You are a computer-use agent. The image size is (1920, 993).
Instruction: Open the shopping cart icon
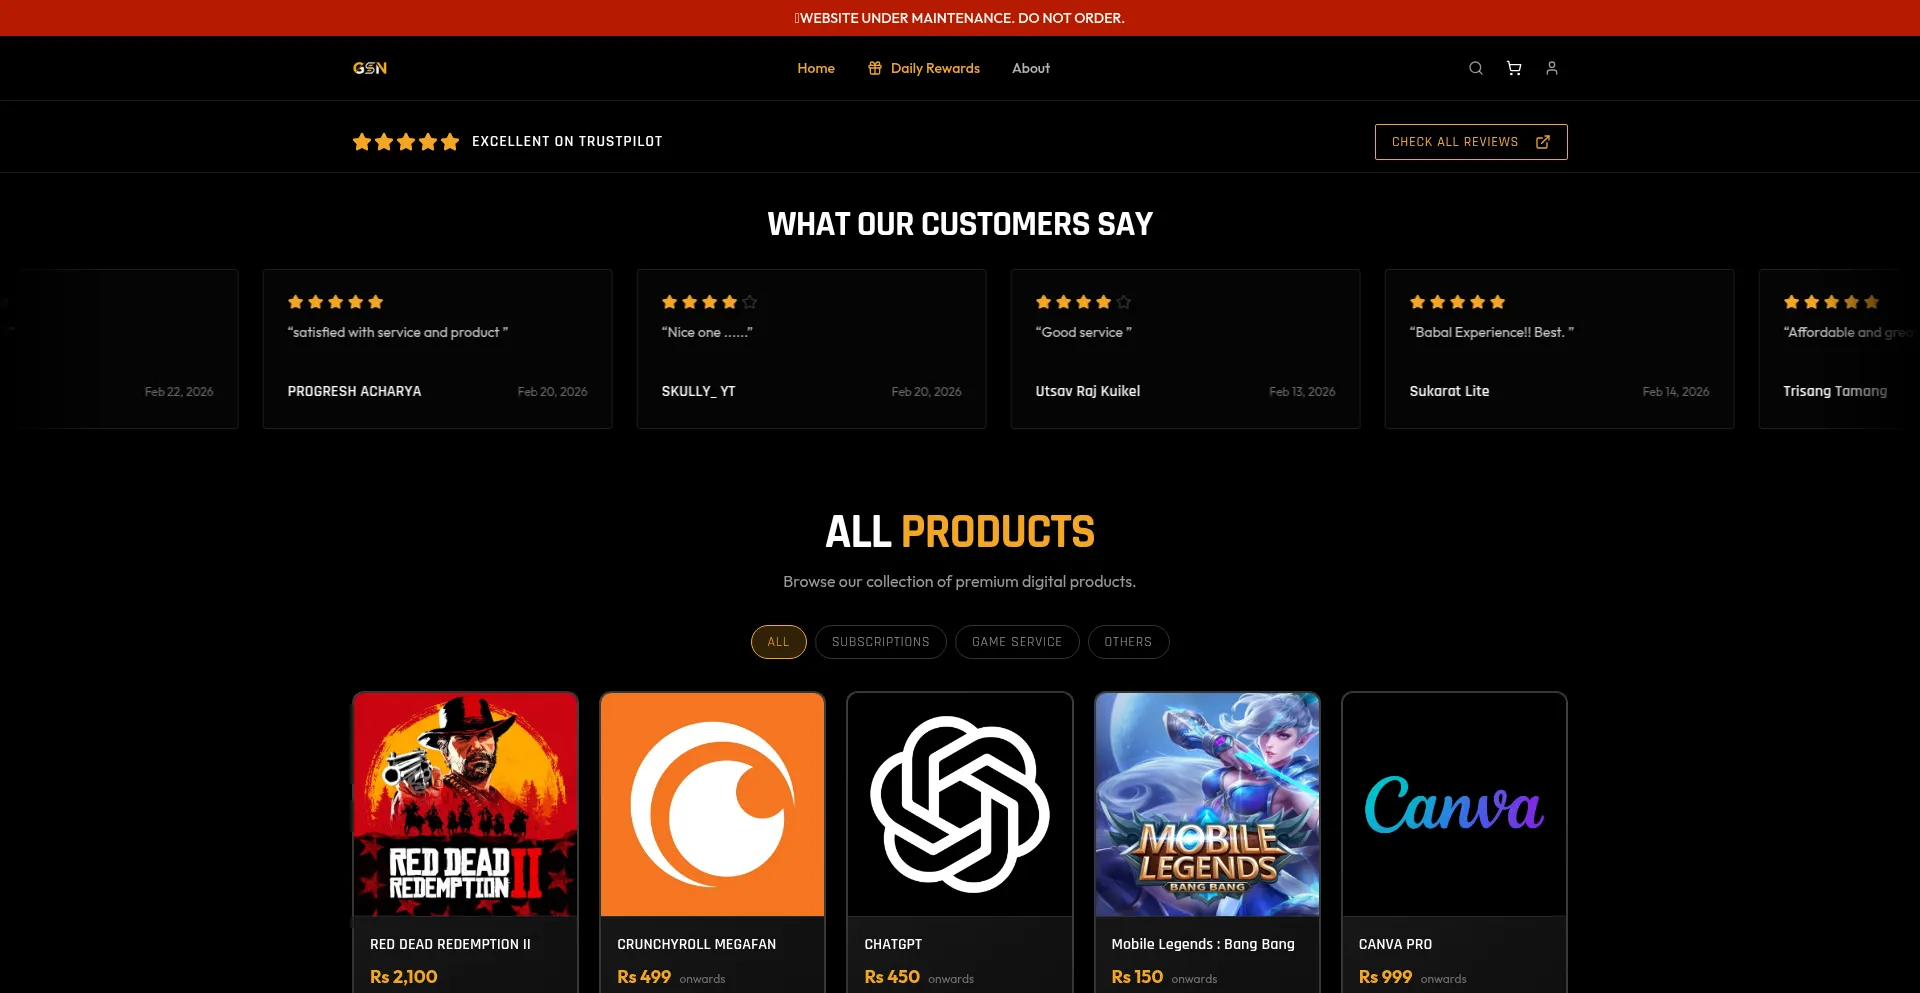[1514, 68]
